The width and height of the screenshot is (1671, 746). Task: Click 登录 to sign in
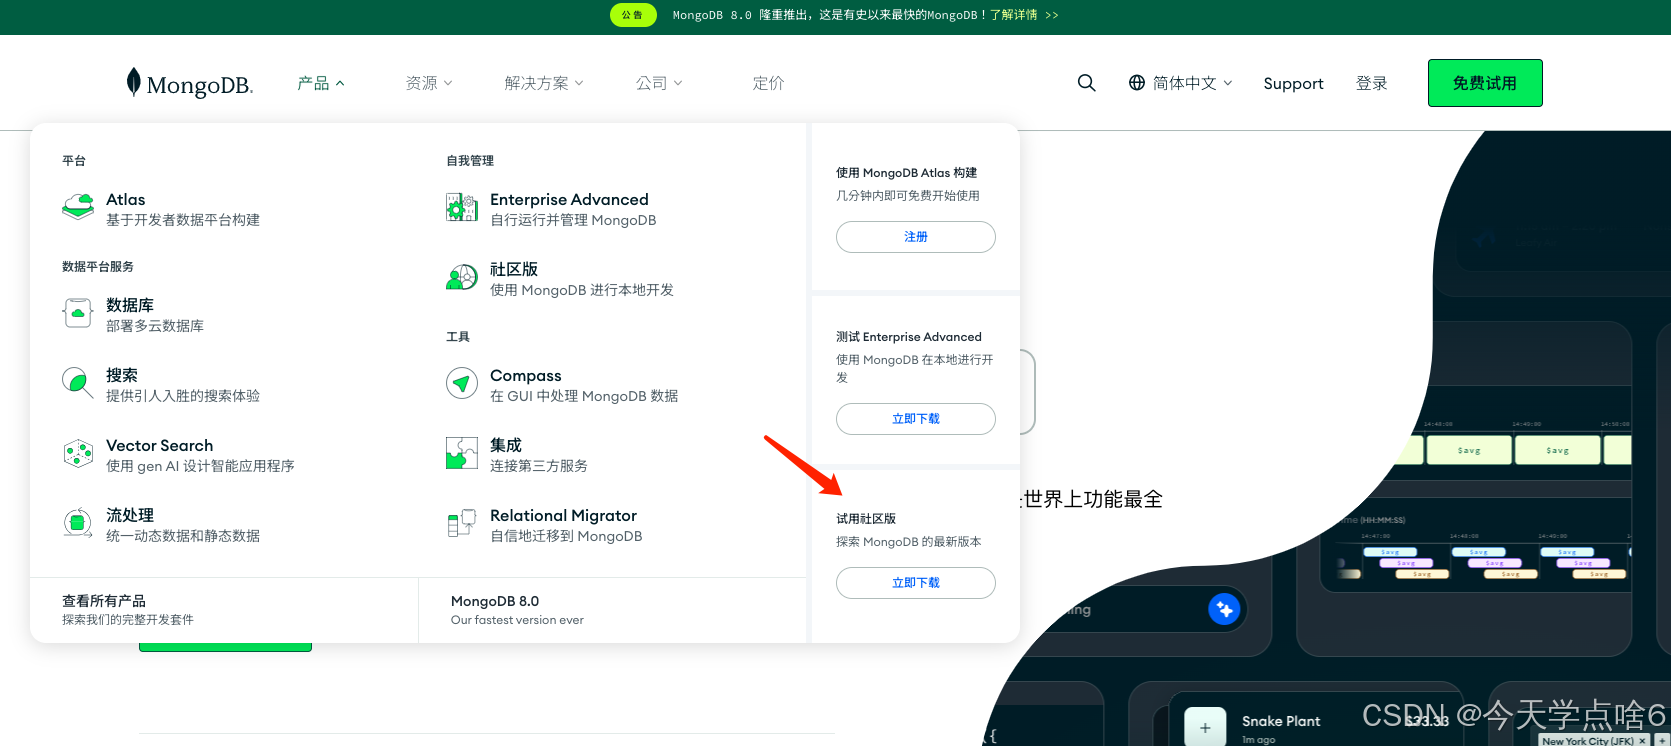tap(1371, 83)
